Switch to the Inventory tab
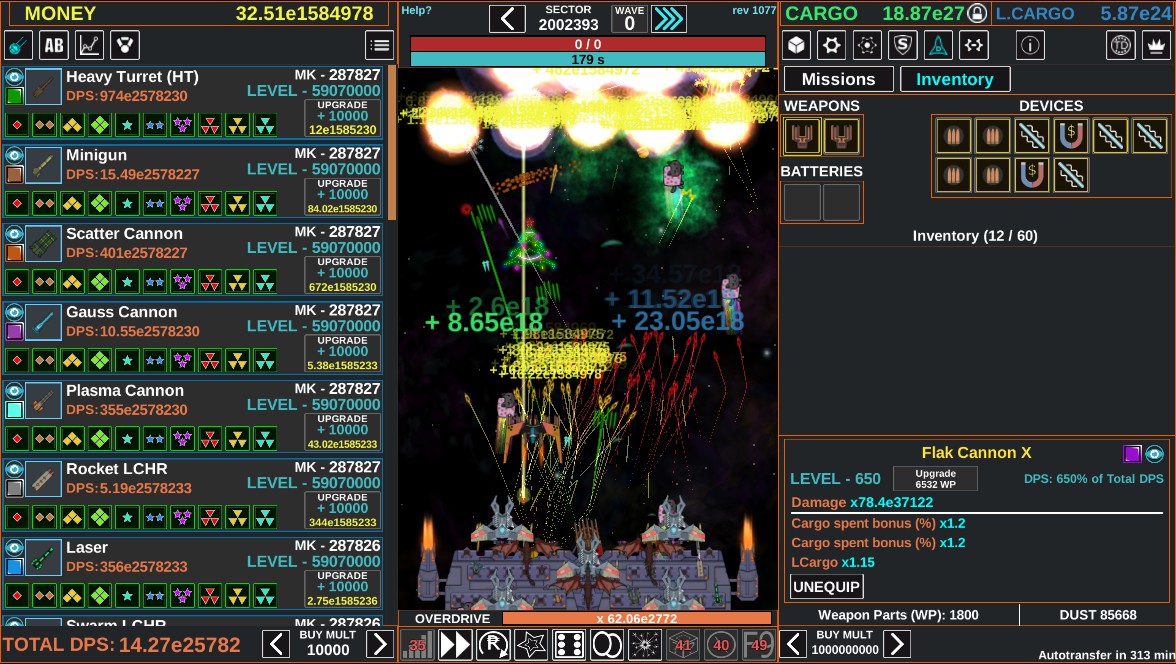Screen dimensions: 1176x664 point(955,79)
